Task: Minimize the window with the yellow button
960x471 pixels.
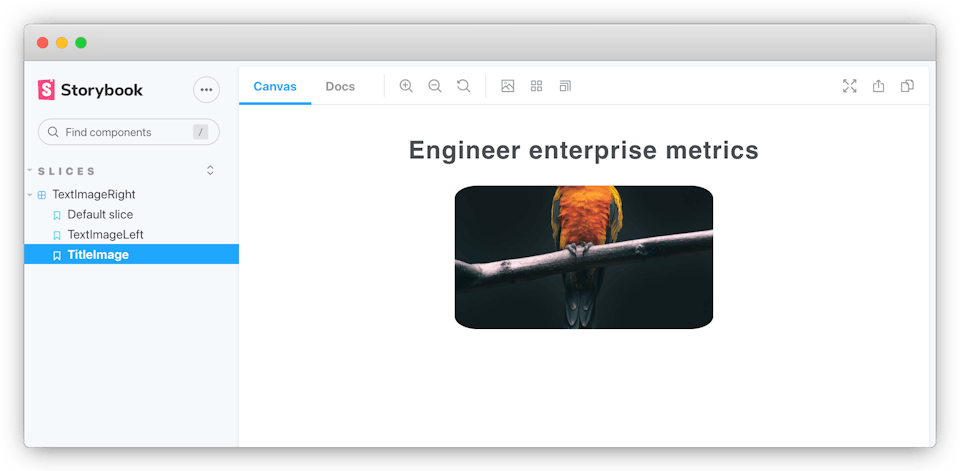Action: pyautogui.click(x=62, y=43)
